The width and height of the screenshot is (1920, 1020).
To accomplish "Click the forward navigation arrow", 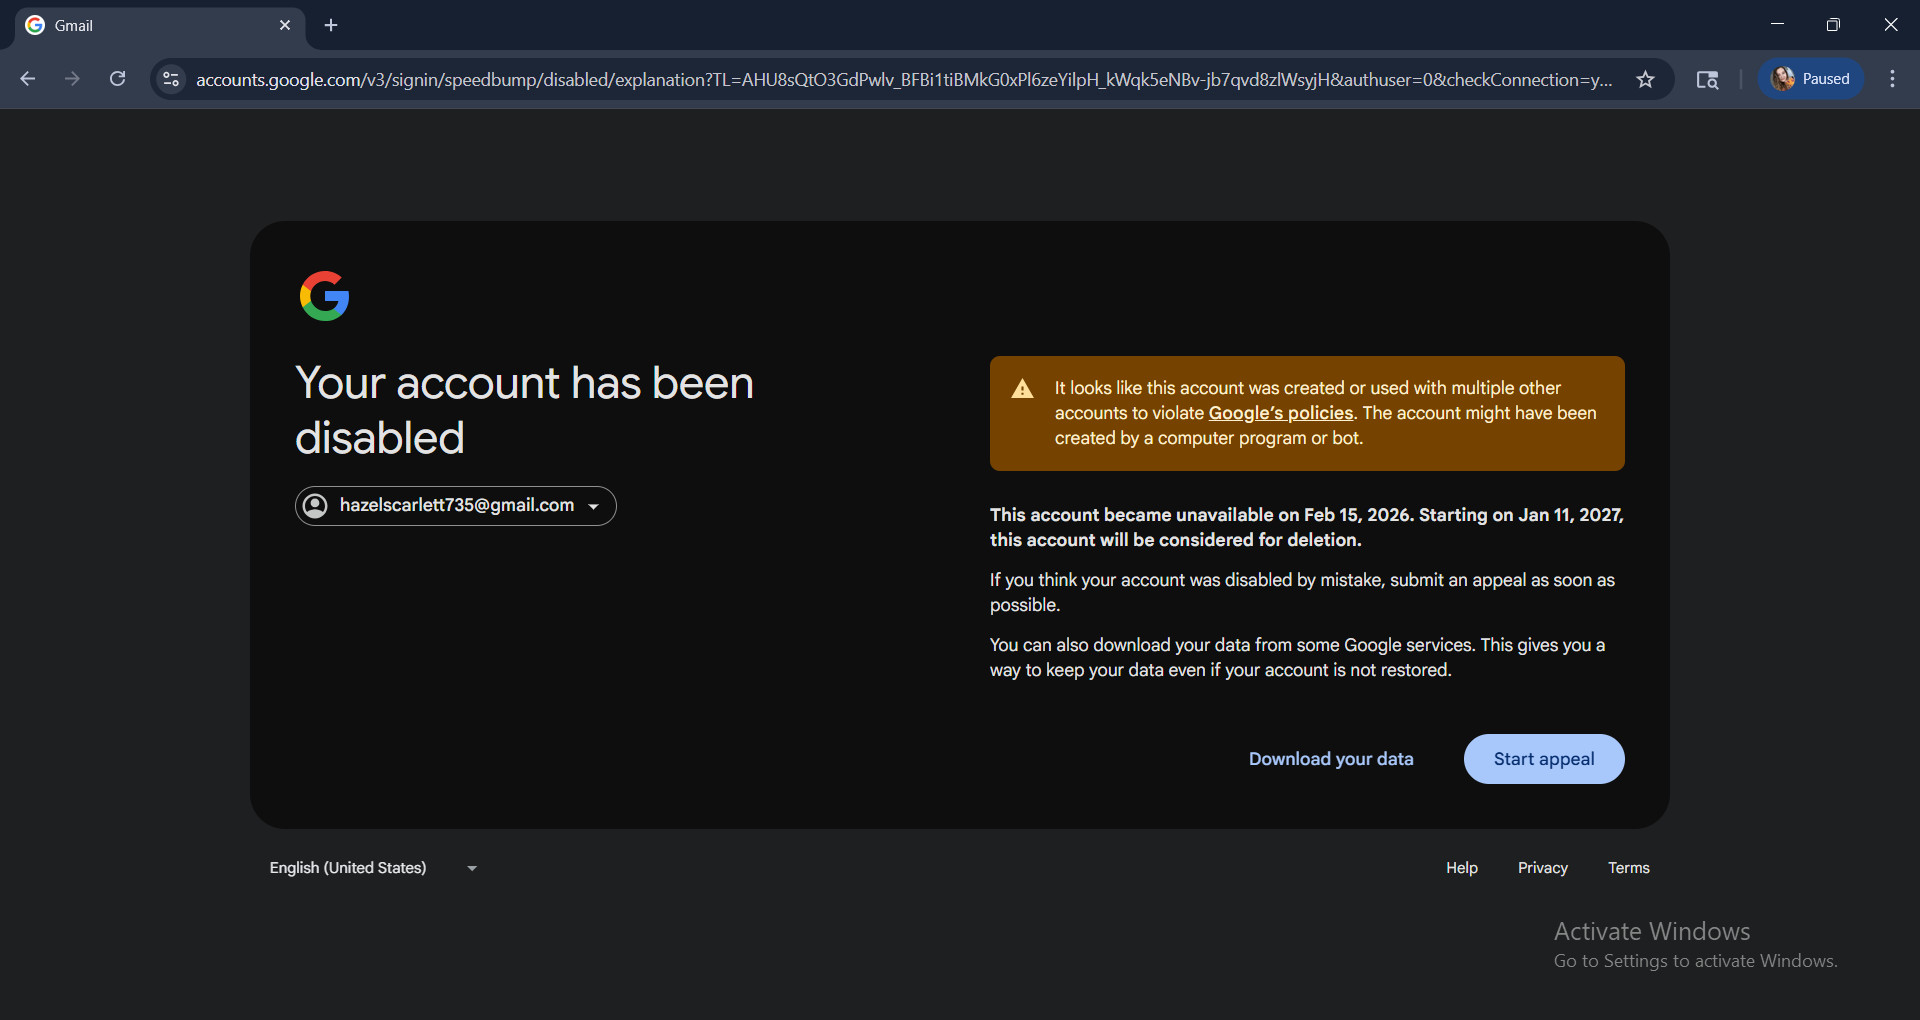I will pyautogui.click(x=72, y=79).
